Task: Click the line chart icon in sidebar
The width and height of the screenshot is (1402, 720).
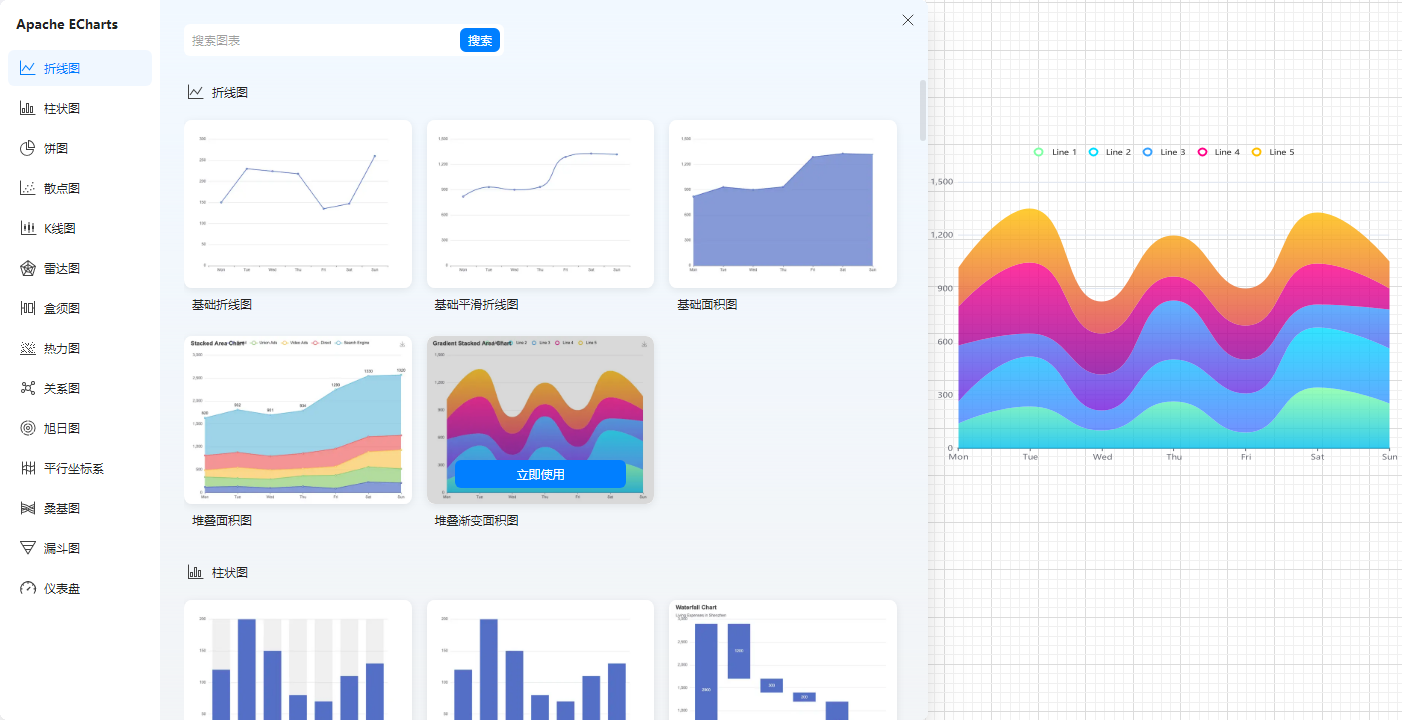Action: pyautogui.click(x=27, y=68)
